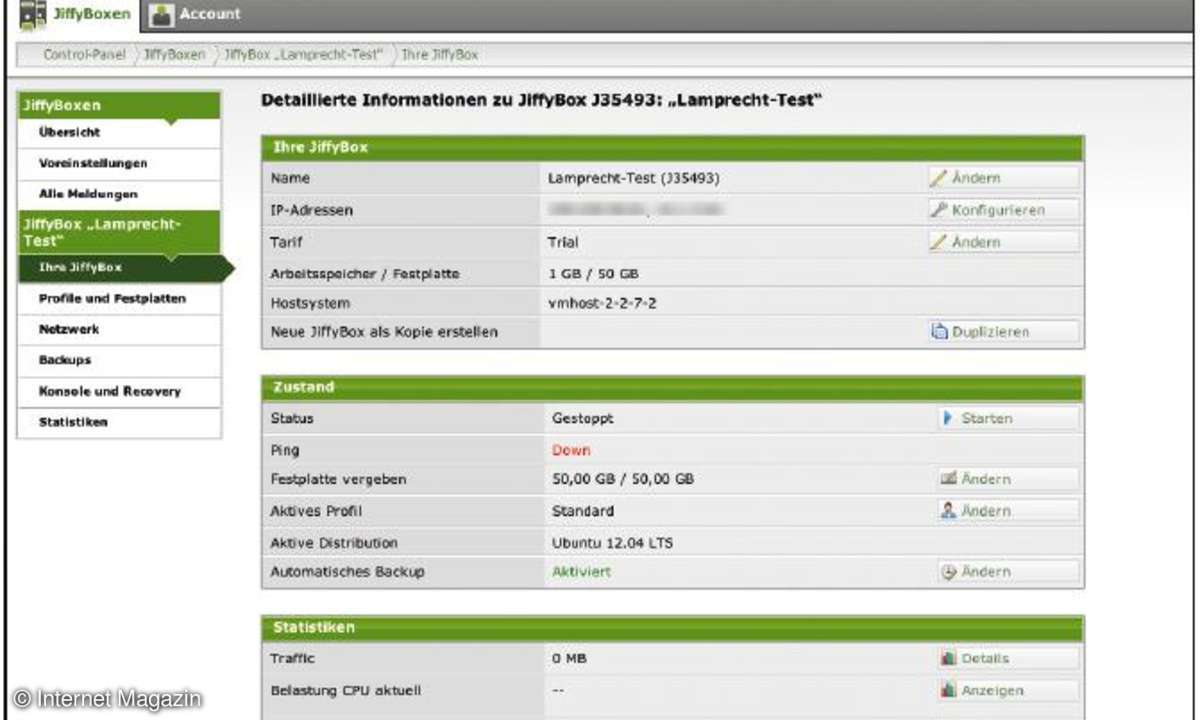Click Details button for Traffic
The width and height of the screenshot is (1200, 720).
tap(1008, 659)
